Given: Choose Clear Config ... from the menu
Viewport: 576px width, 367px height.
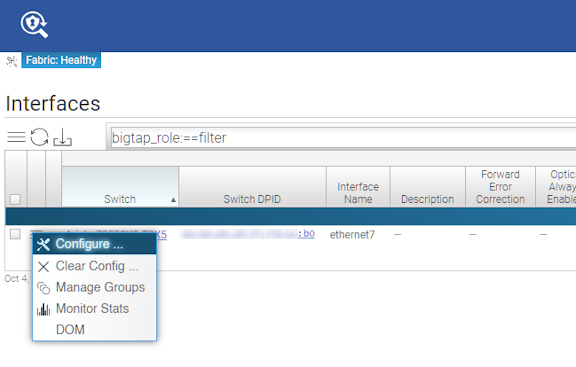Looking at the screenshot, I should pyautogui.click(x=94, y=266).
